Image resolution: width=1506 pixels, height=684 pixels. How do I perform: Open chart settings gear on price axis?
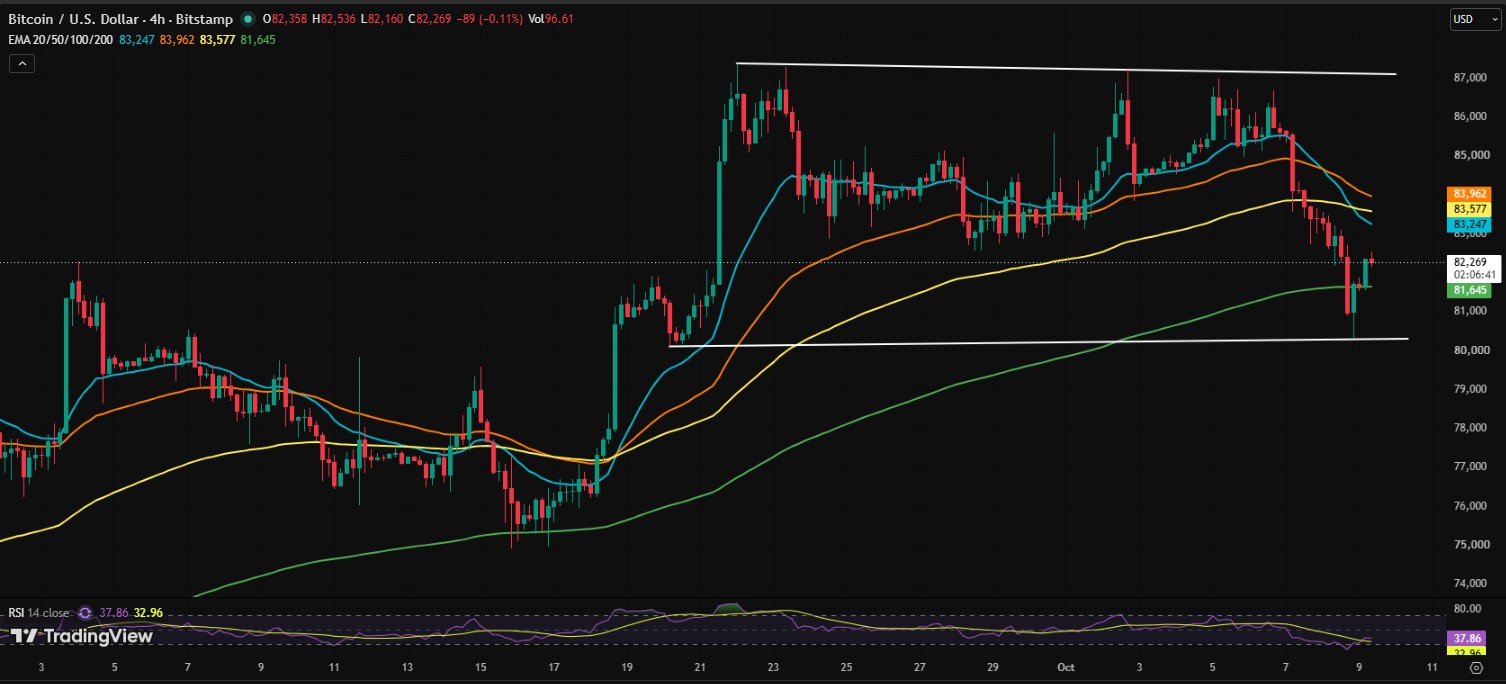pos(1476,666)
